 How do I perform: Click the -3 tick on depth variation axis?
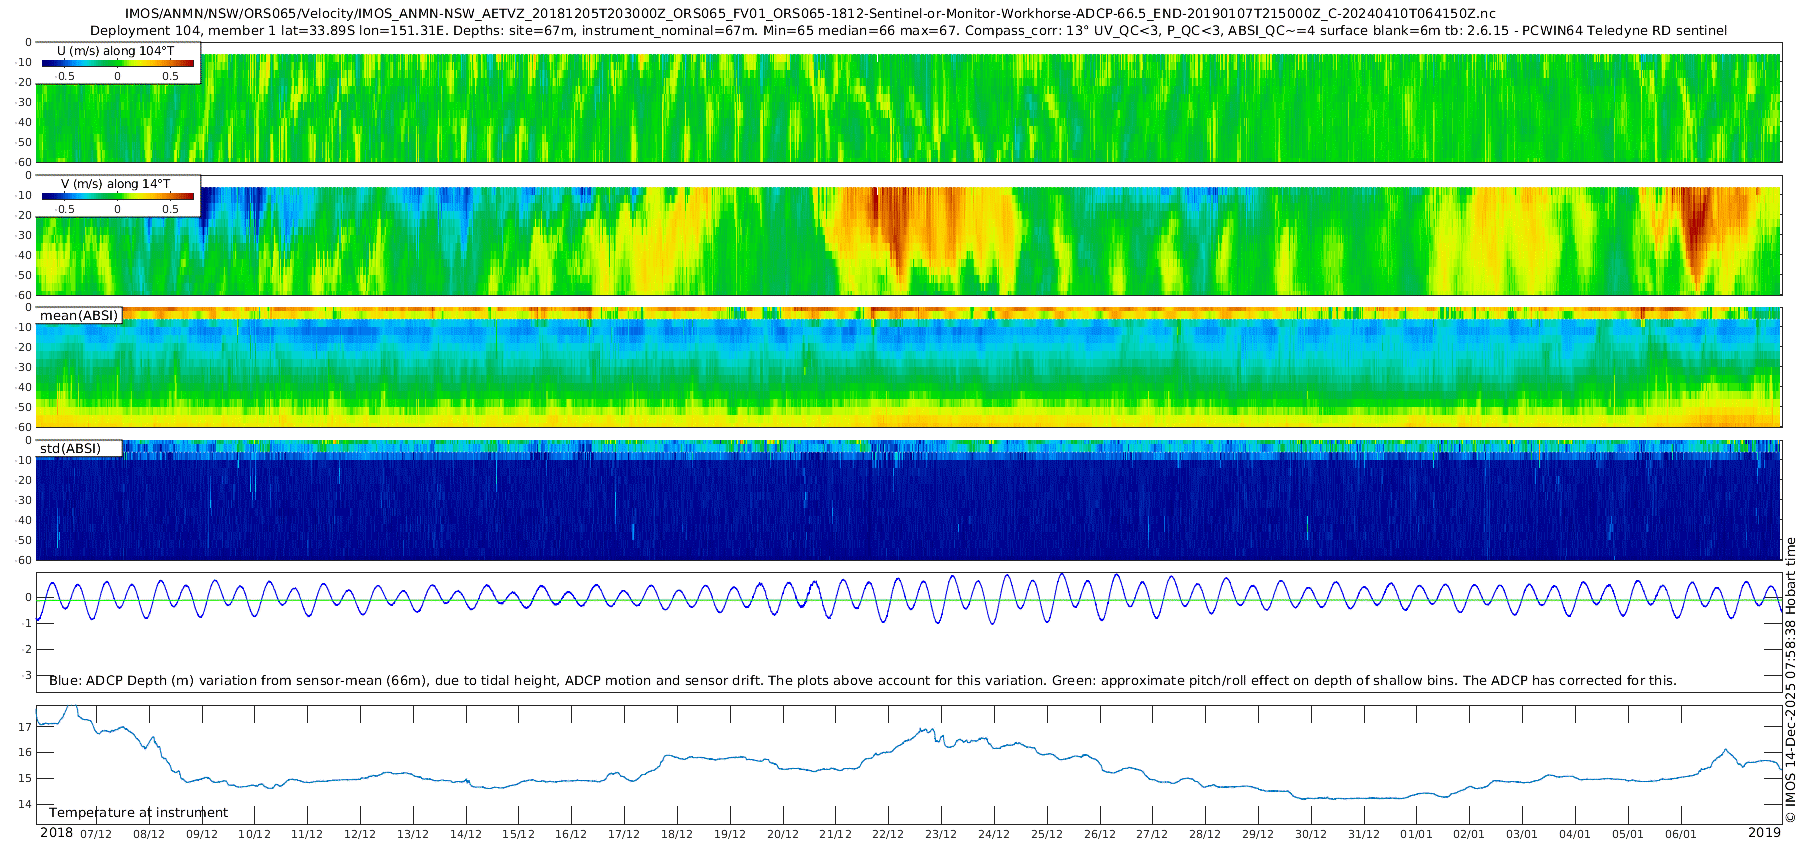(x=27, y=675)
